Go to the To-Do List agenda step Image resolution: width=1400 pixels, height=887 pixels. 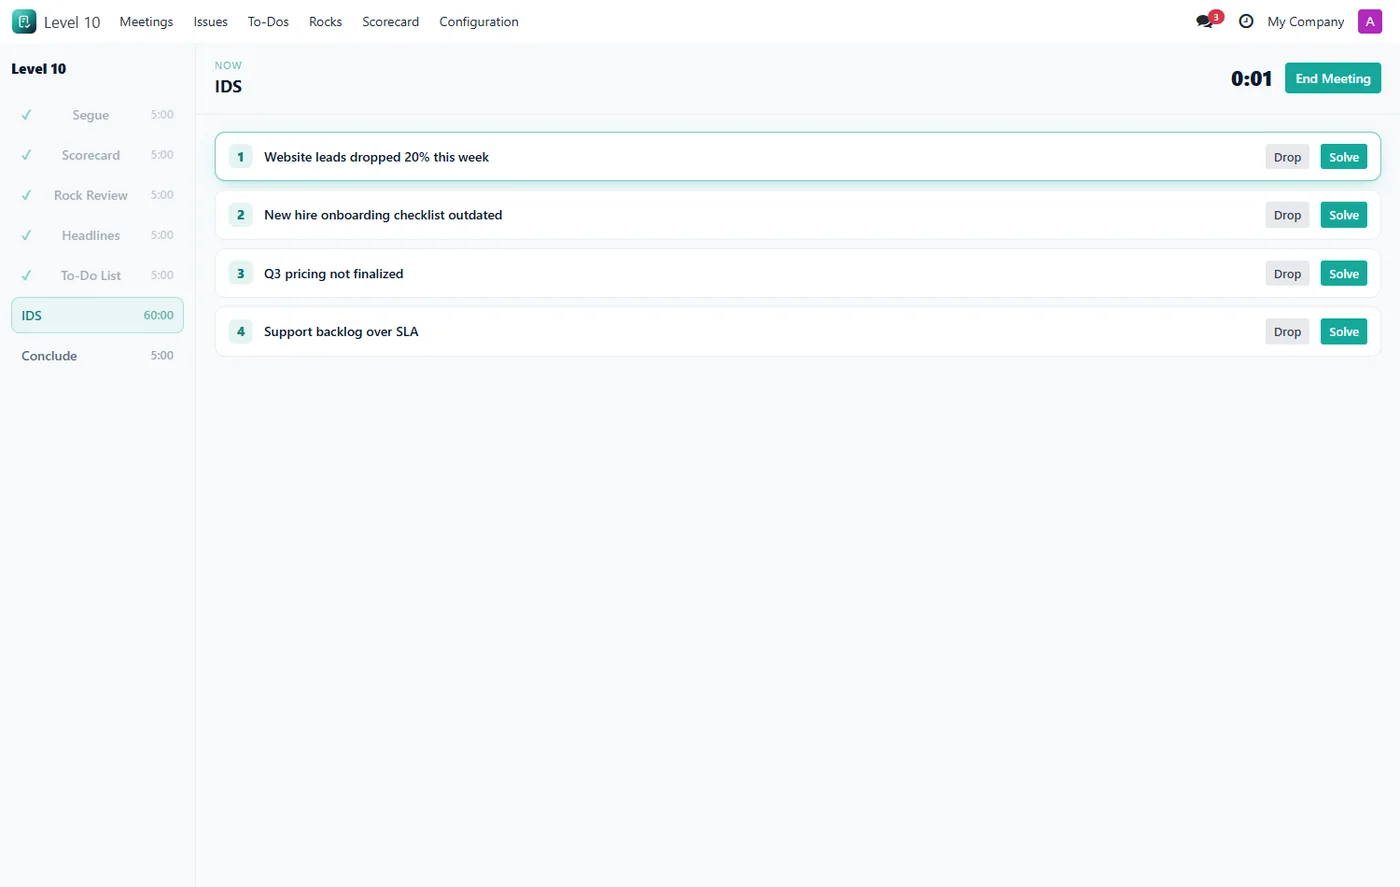[x=97, y=275]
